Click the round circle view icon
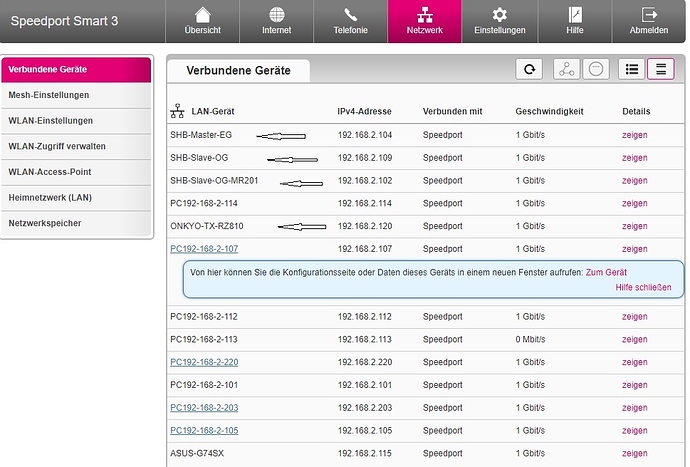Screen dimensions: 690x467 point(596,69)
